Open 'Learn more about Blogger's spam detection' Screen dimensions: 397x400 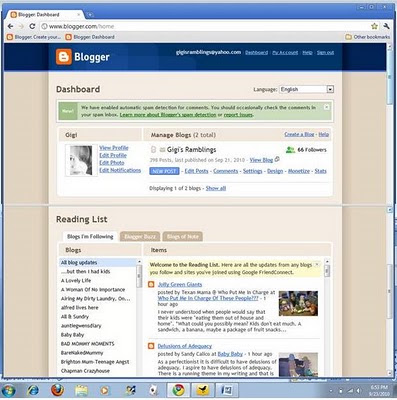168,115
